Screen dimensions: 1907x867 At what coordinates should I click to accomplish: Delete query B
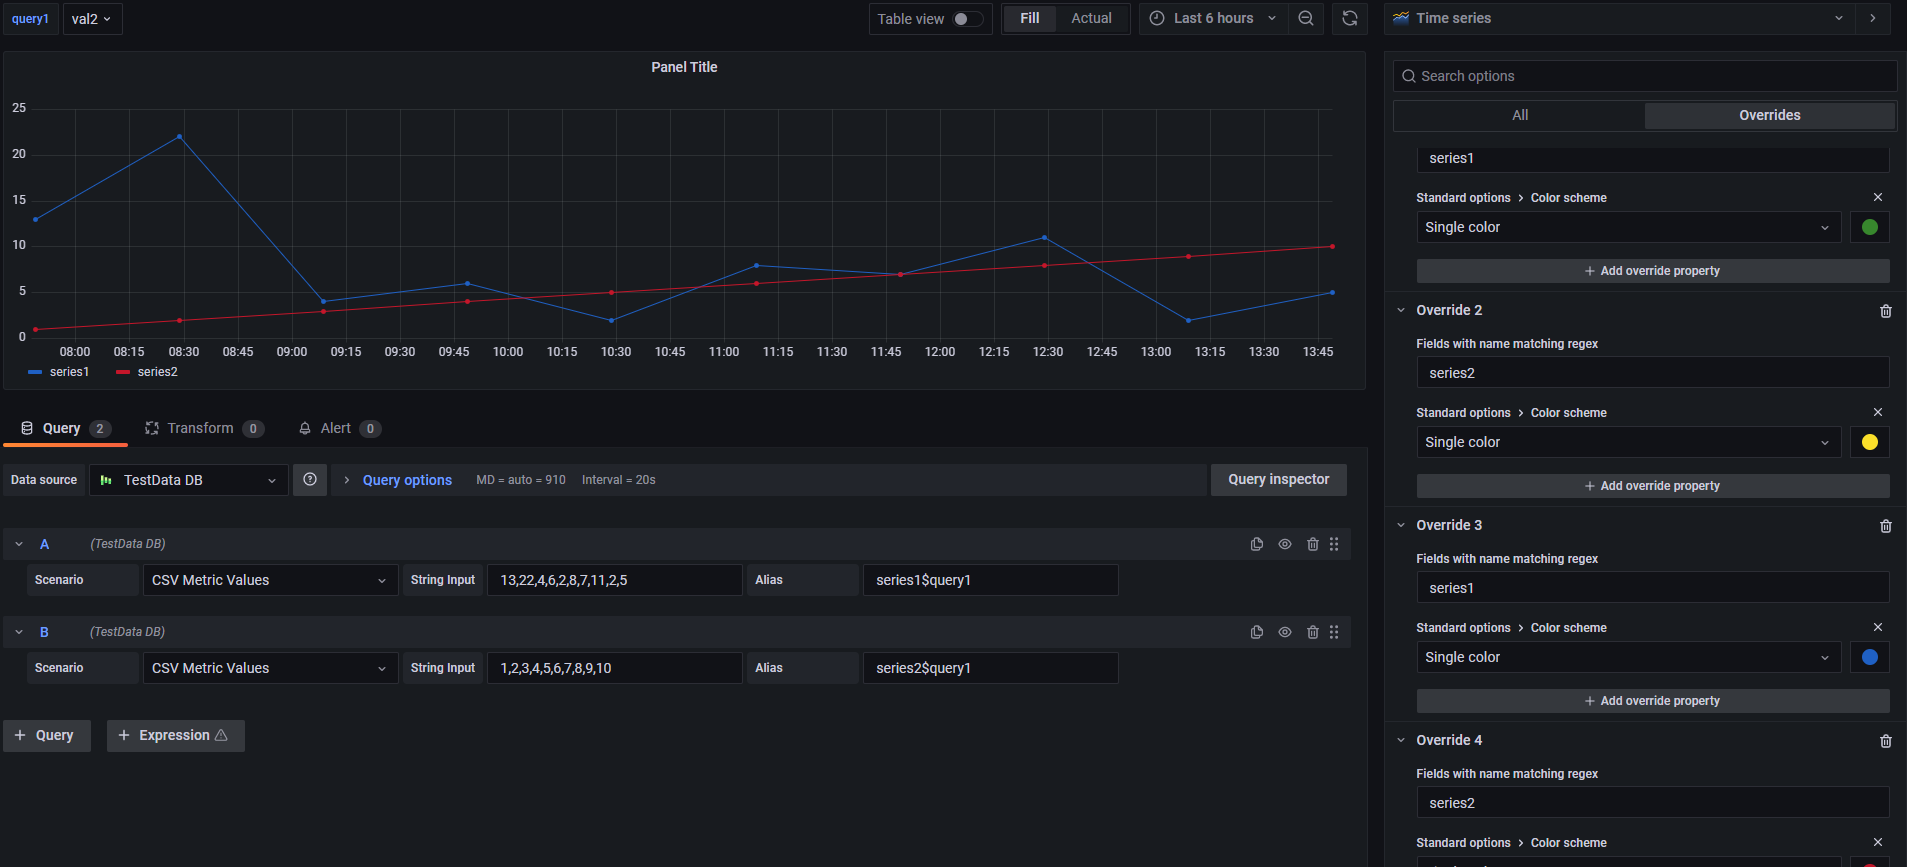pos(1313,632)
